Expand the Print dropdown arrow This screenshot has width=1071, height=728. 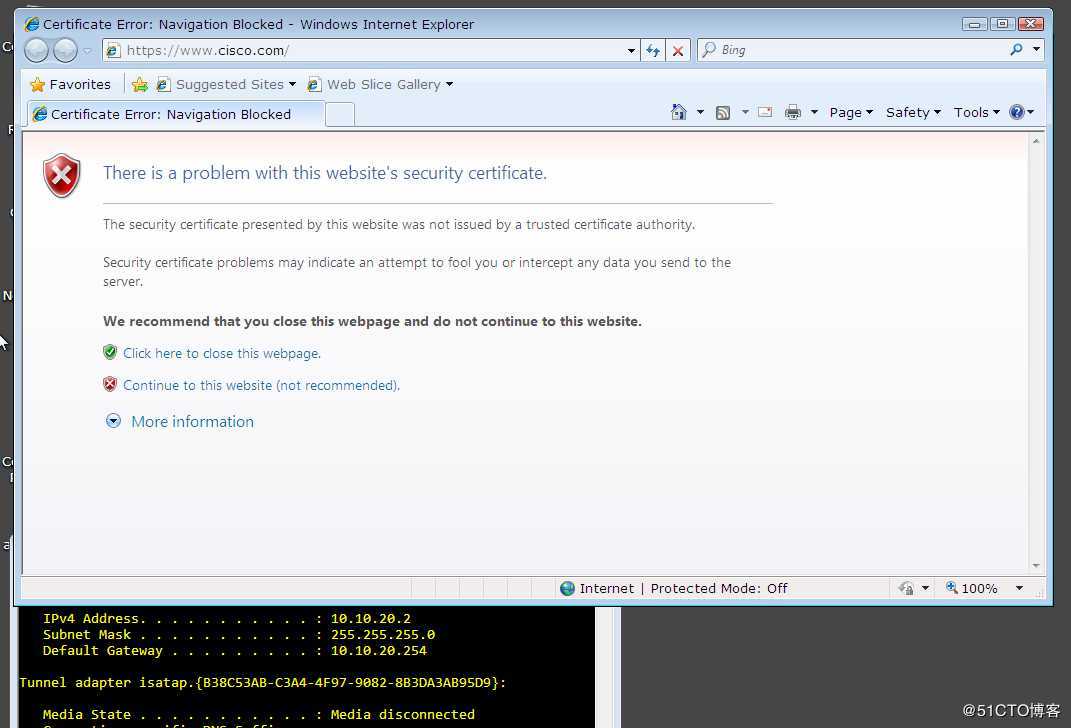813,112
